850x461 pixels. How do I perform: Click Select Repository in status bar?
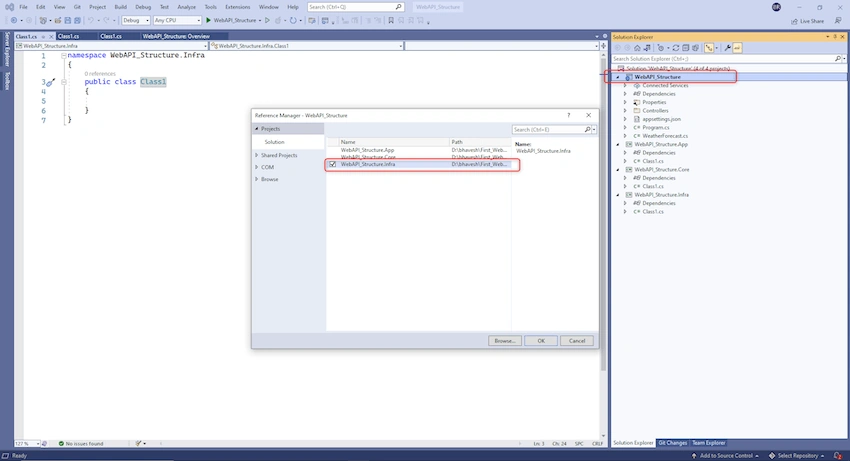coord(796,456)
